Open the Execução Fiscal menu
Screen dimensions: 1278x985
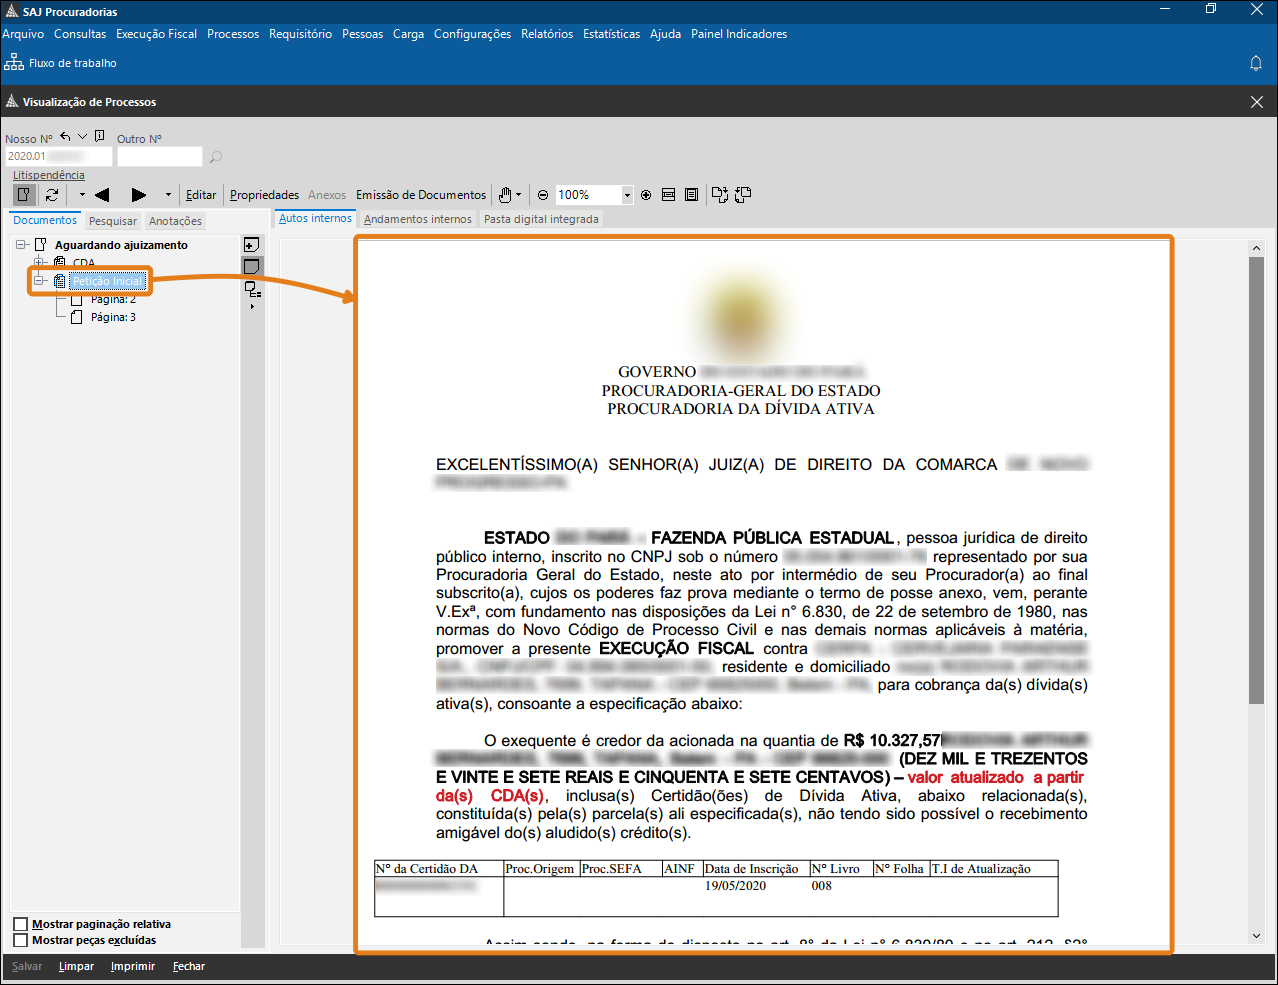pyautogui.click(x=156, y=34)
